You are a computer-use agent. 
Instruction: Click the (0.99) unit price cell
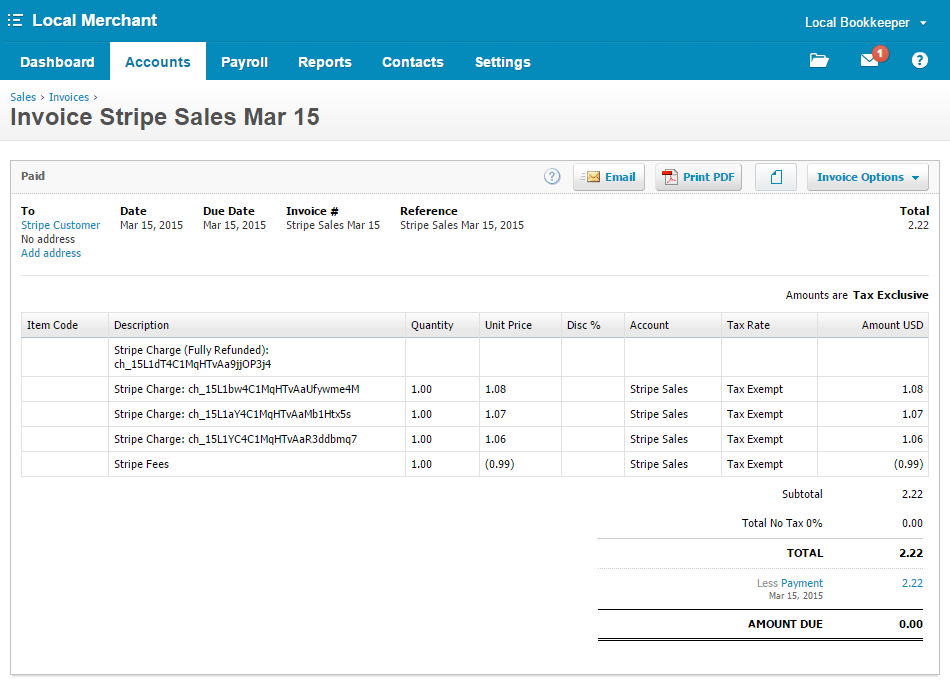(x=520, y=464)
